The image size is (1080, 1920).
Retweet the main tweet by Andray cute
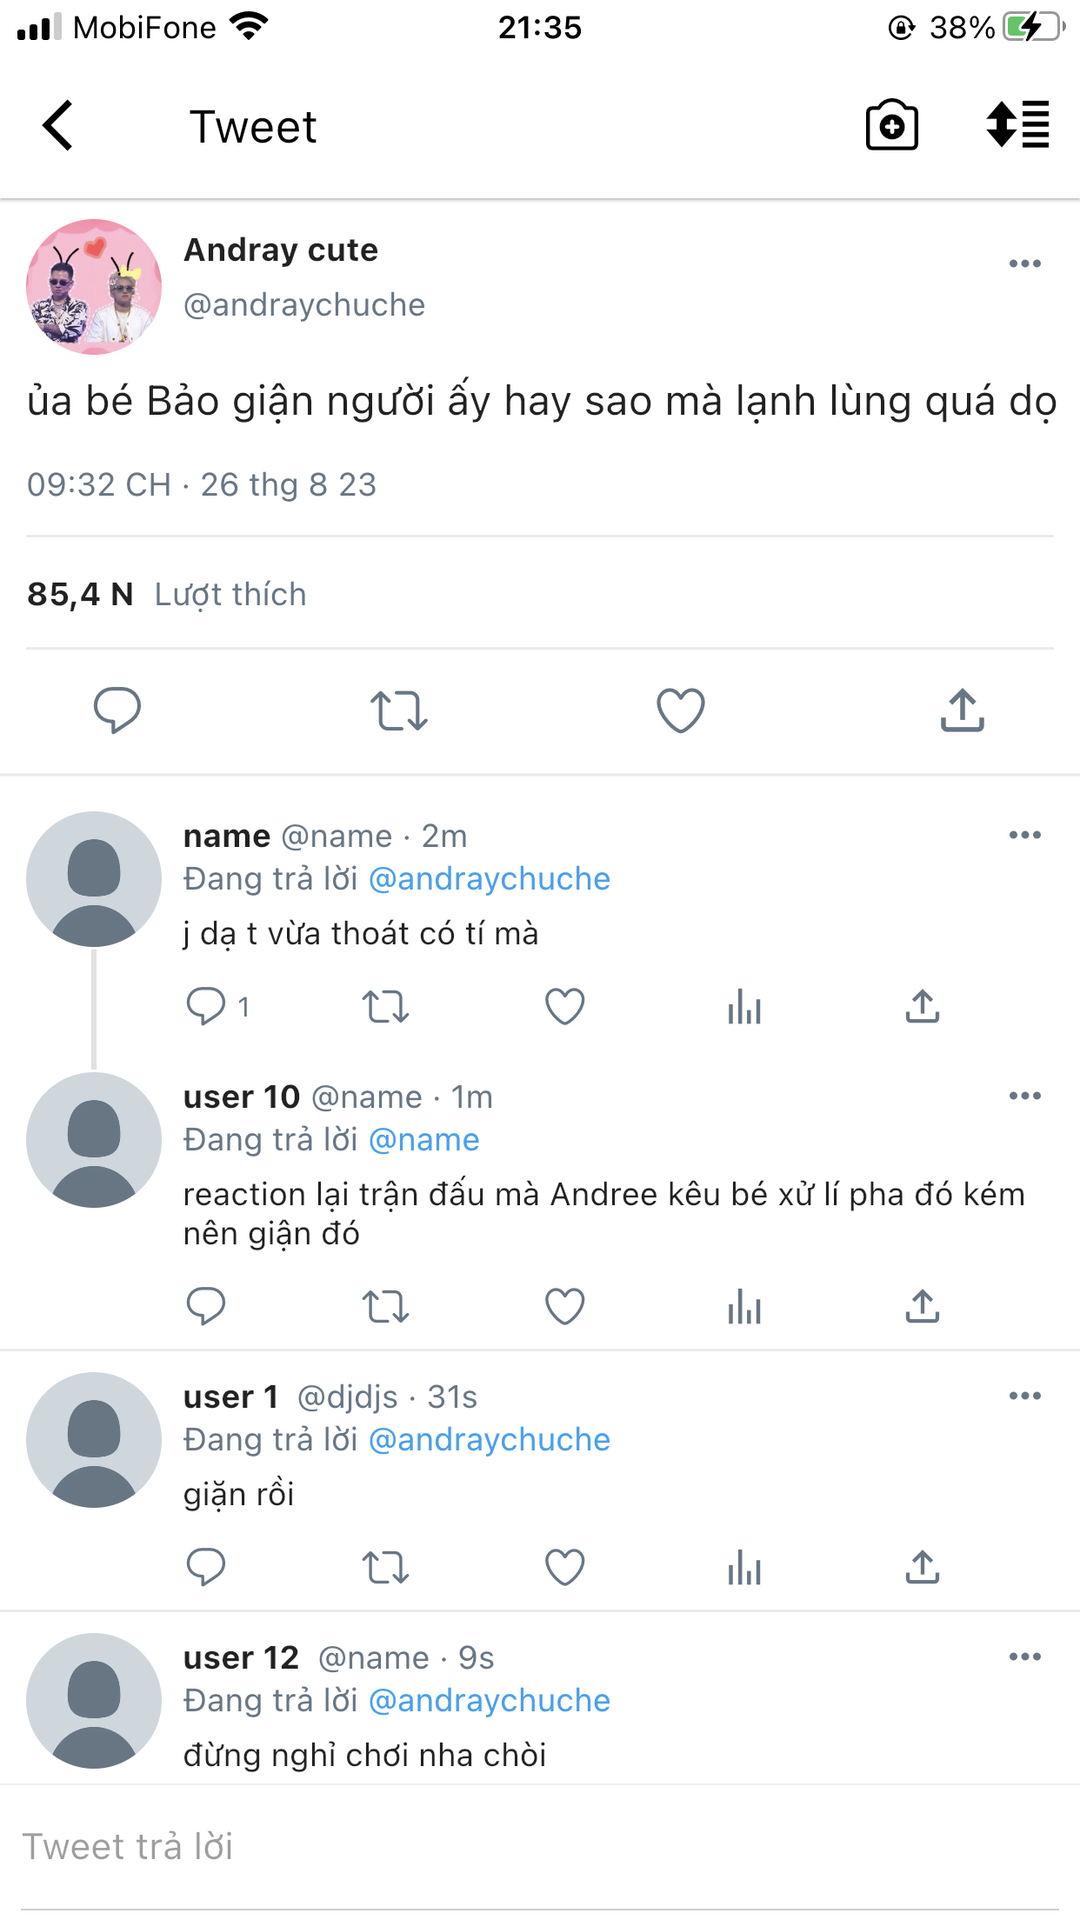point(399,710)
